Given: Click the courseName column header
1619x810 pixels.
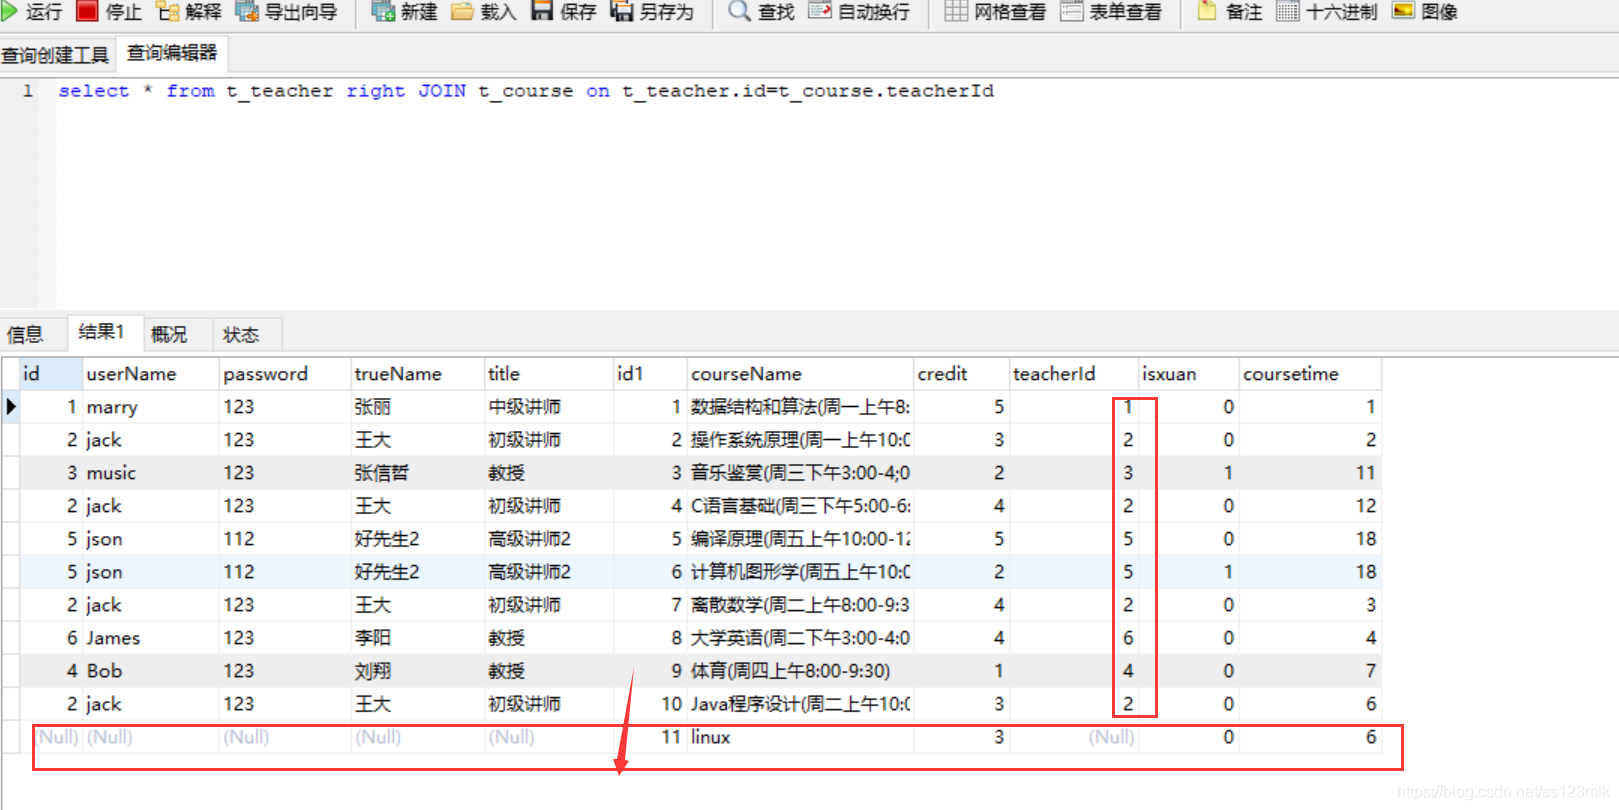Looking at the screenshot, I should click(x=800, y=374).
